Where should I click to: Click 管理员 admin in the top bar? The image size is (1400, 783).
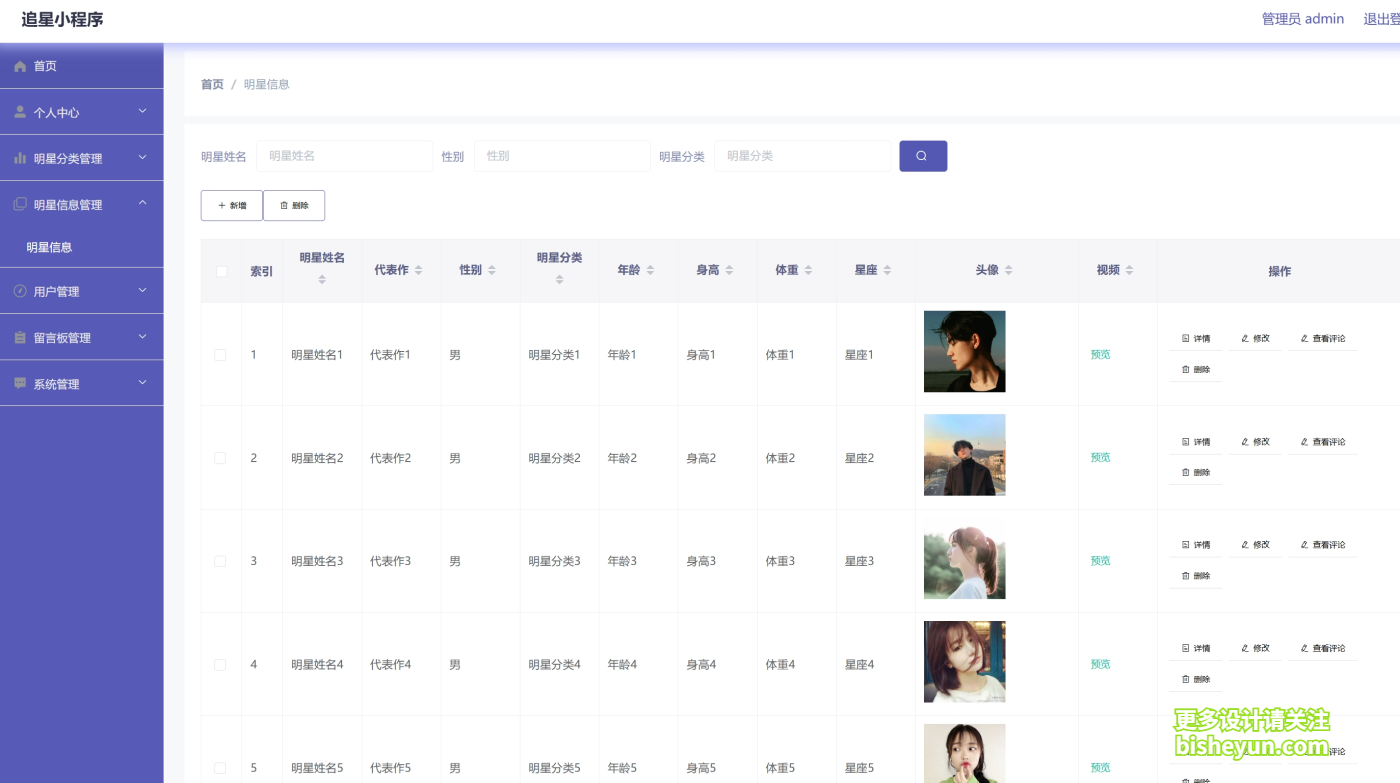click(x=1303, y=18)
